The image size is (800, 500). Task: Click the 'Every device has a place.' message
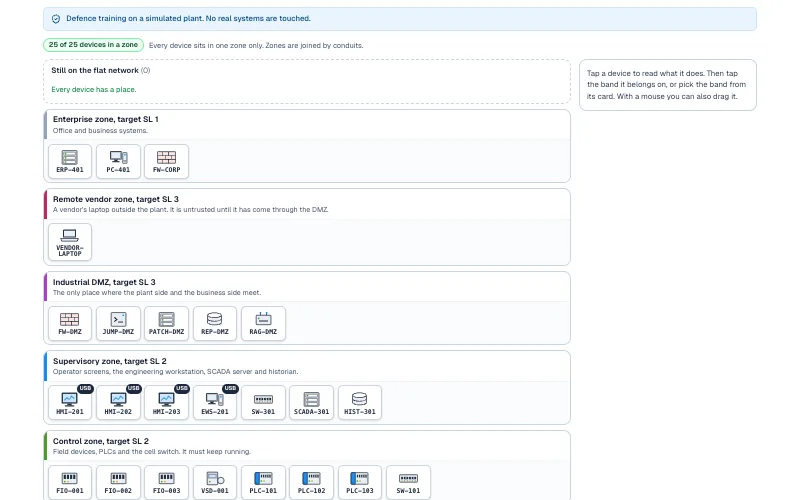94,89
